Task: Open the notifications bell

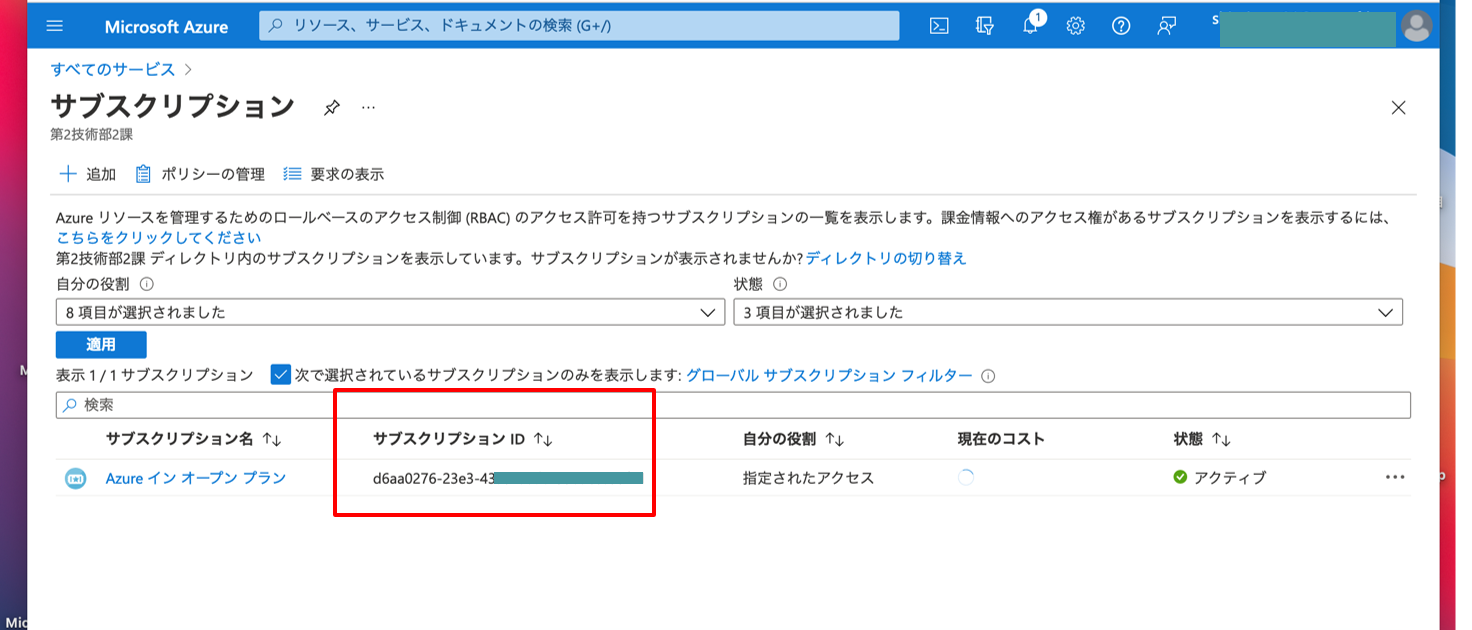Action: pos(1031,26)
